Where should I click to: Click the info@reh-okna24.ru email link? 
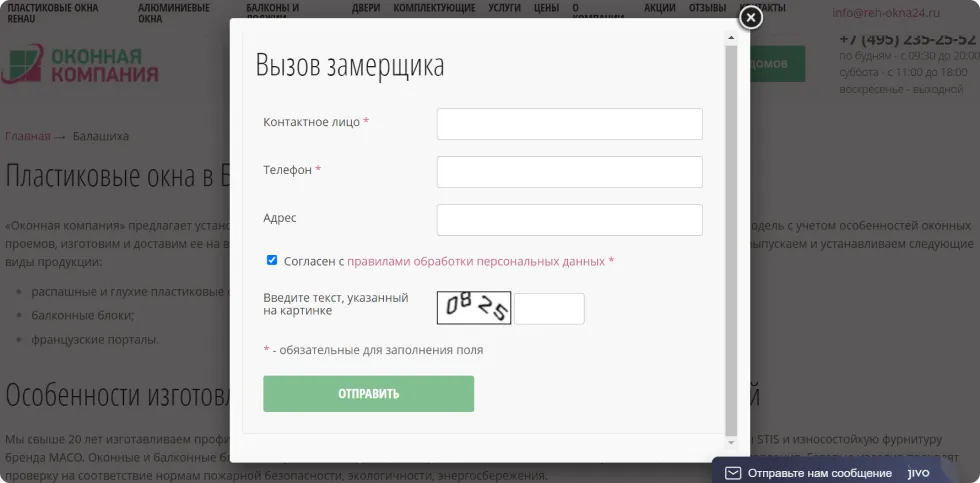coord(885,13)
